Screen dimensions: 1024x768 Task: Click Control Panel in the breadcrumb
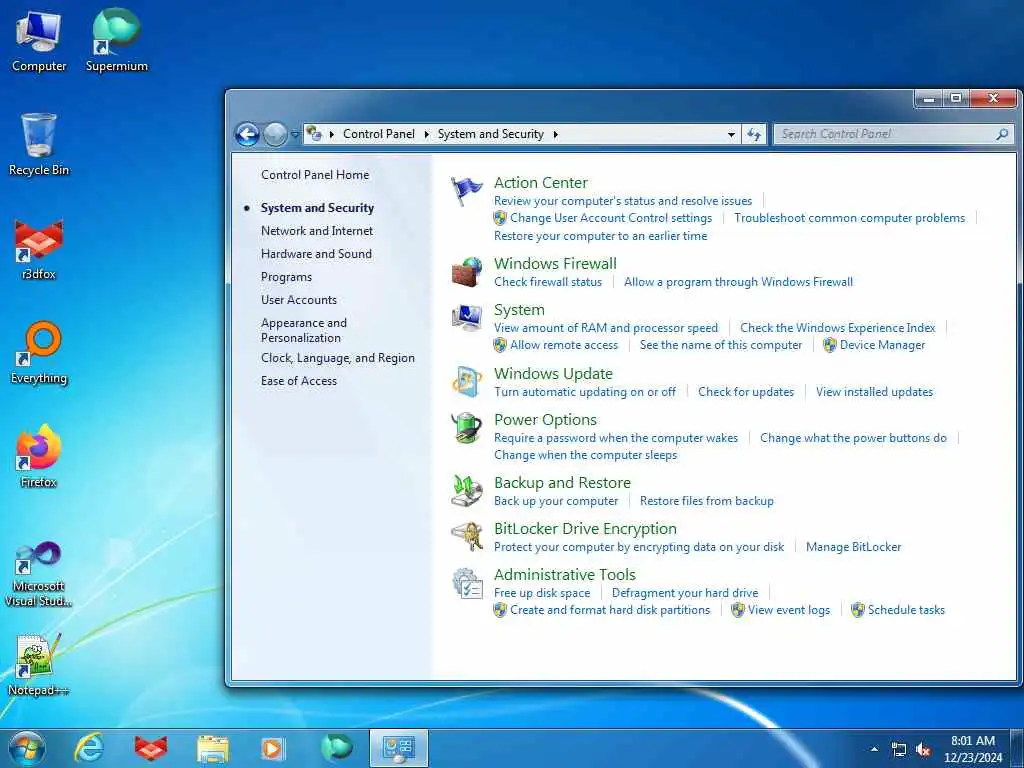(x=379, y=134)
